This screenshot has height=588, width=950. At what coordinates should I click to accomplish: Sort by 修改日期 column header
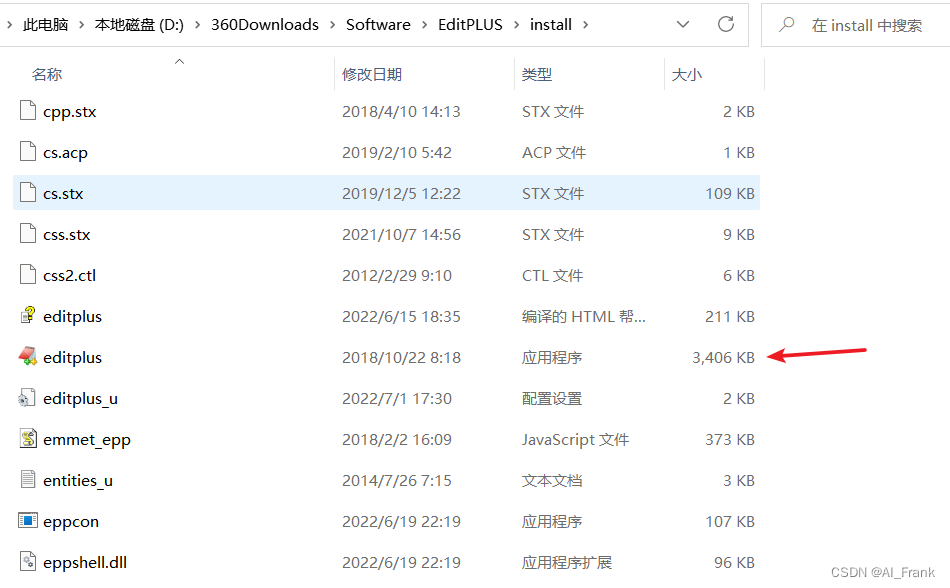coord(372,74)
